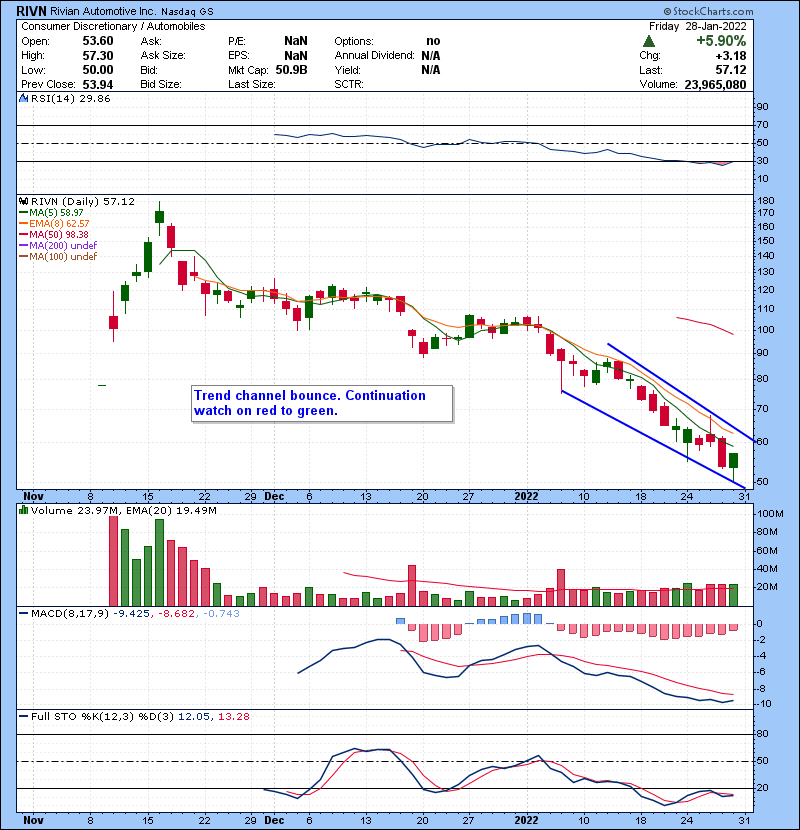The image size is (800, 830).
Task: Click the Annual Dividend N/A value
Action: (x=430, y=56)
